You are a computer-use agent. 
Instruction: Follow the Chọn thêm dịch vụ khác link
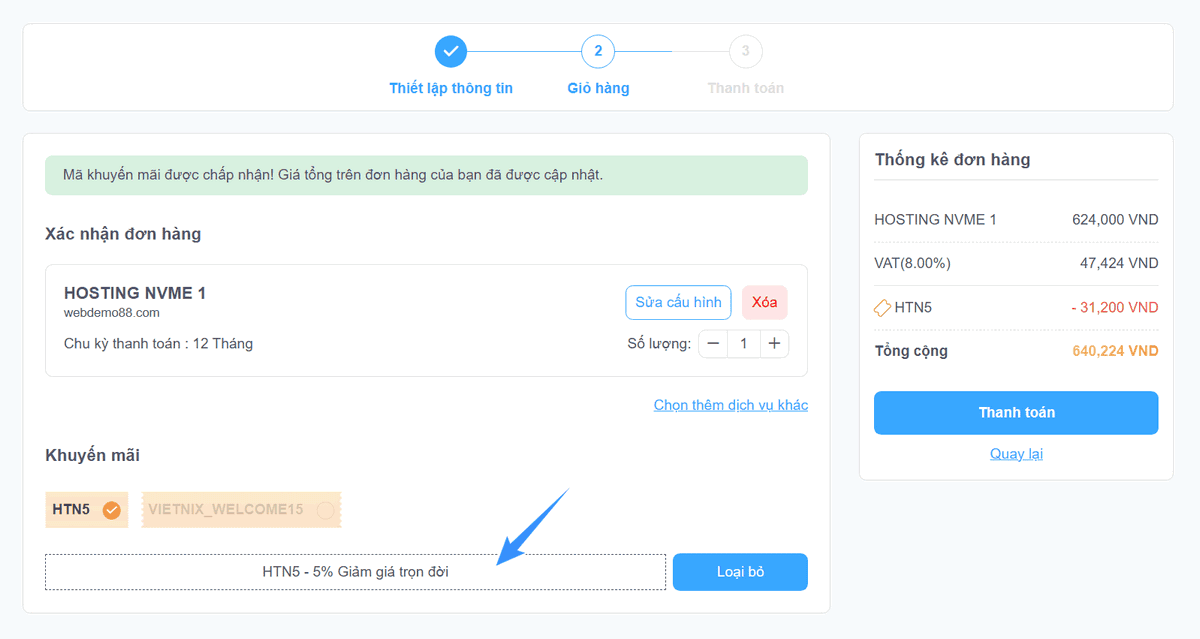click(x=730, y=405)
